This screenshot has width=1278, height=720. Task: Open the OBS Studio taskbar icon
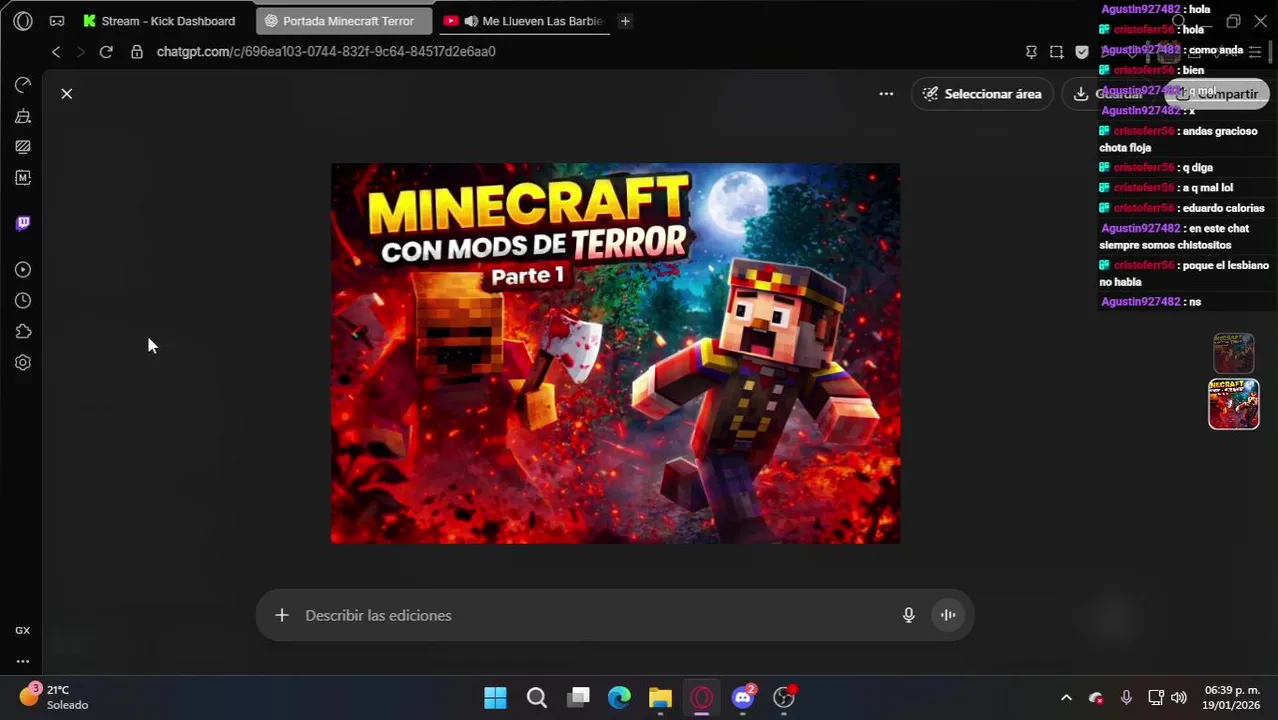(x=785, y=698)
